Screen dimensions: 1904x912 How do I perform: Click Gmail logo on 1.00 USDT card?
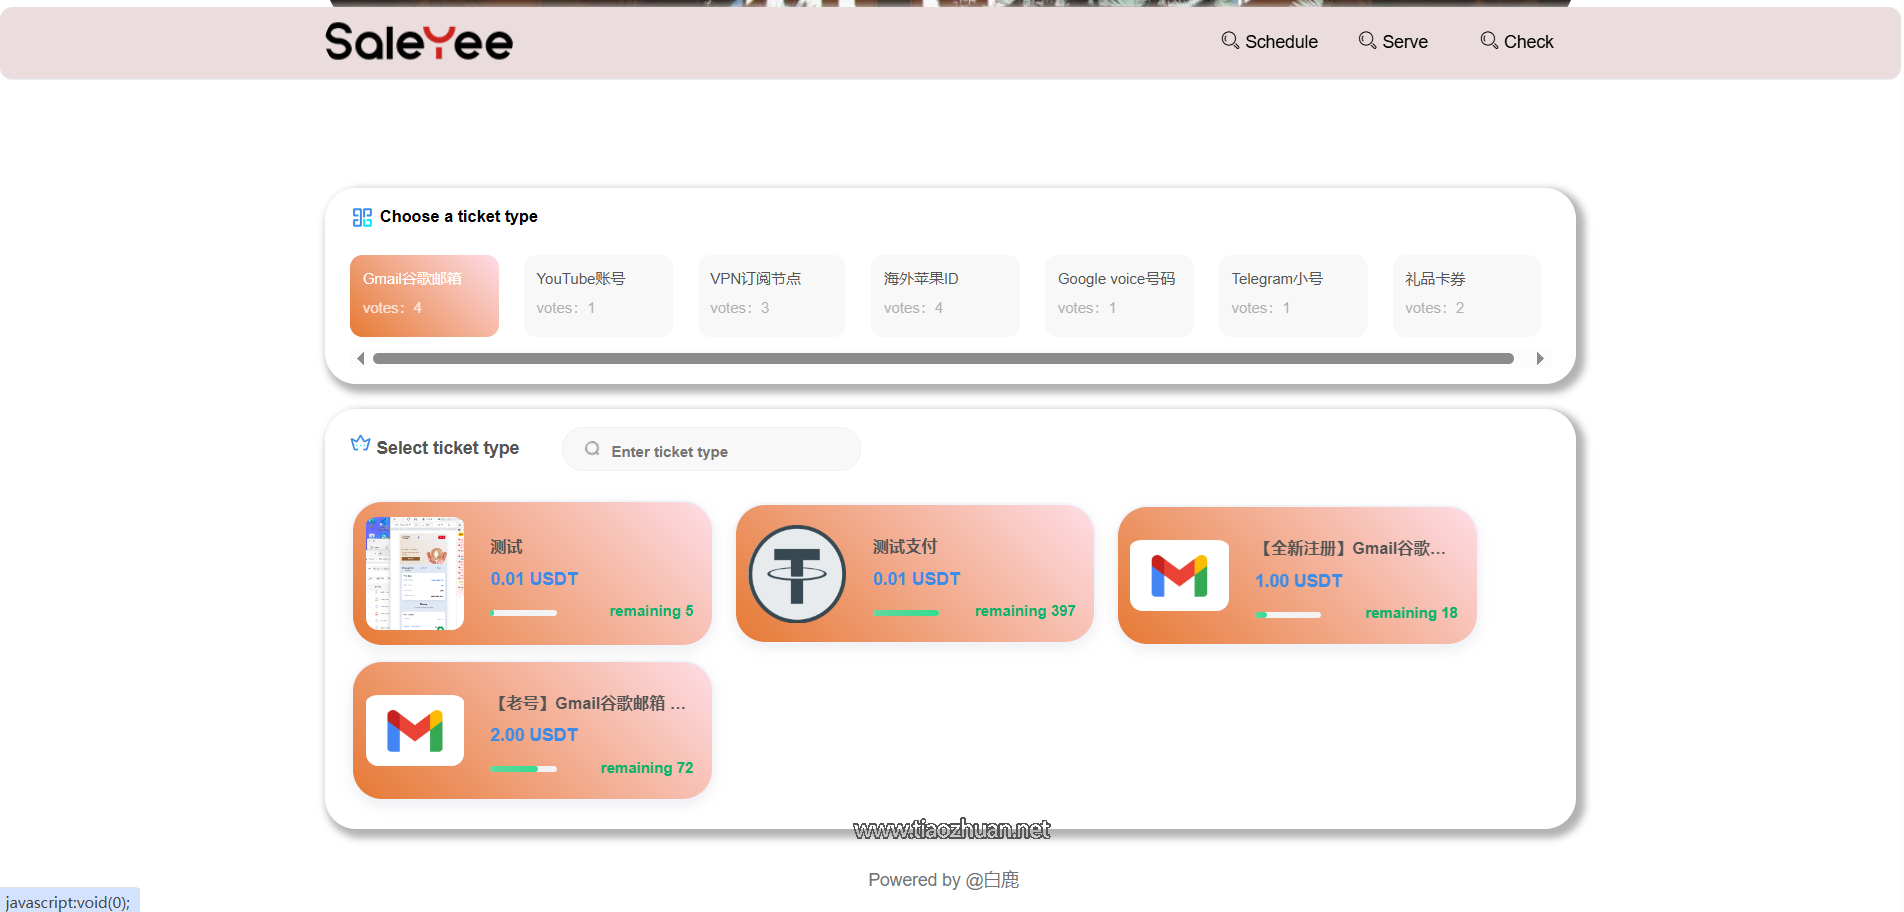pos(1179,576)
